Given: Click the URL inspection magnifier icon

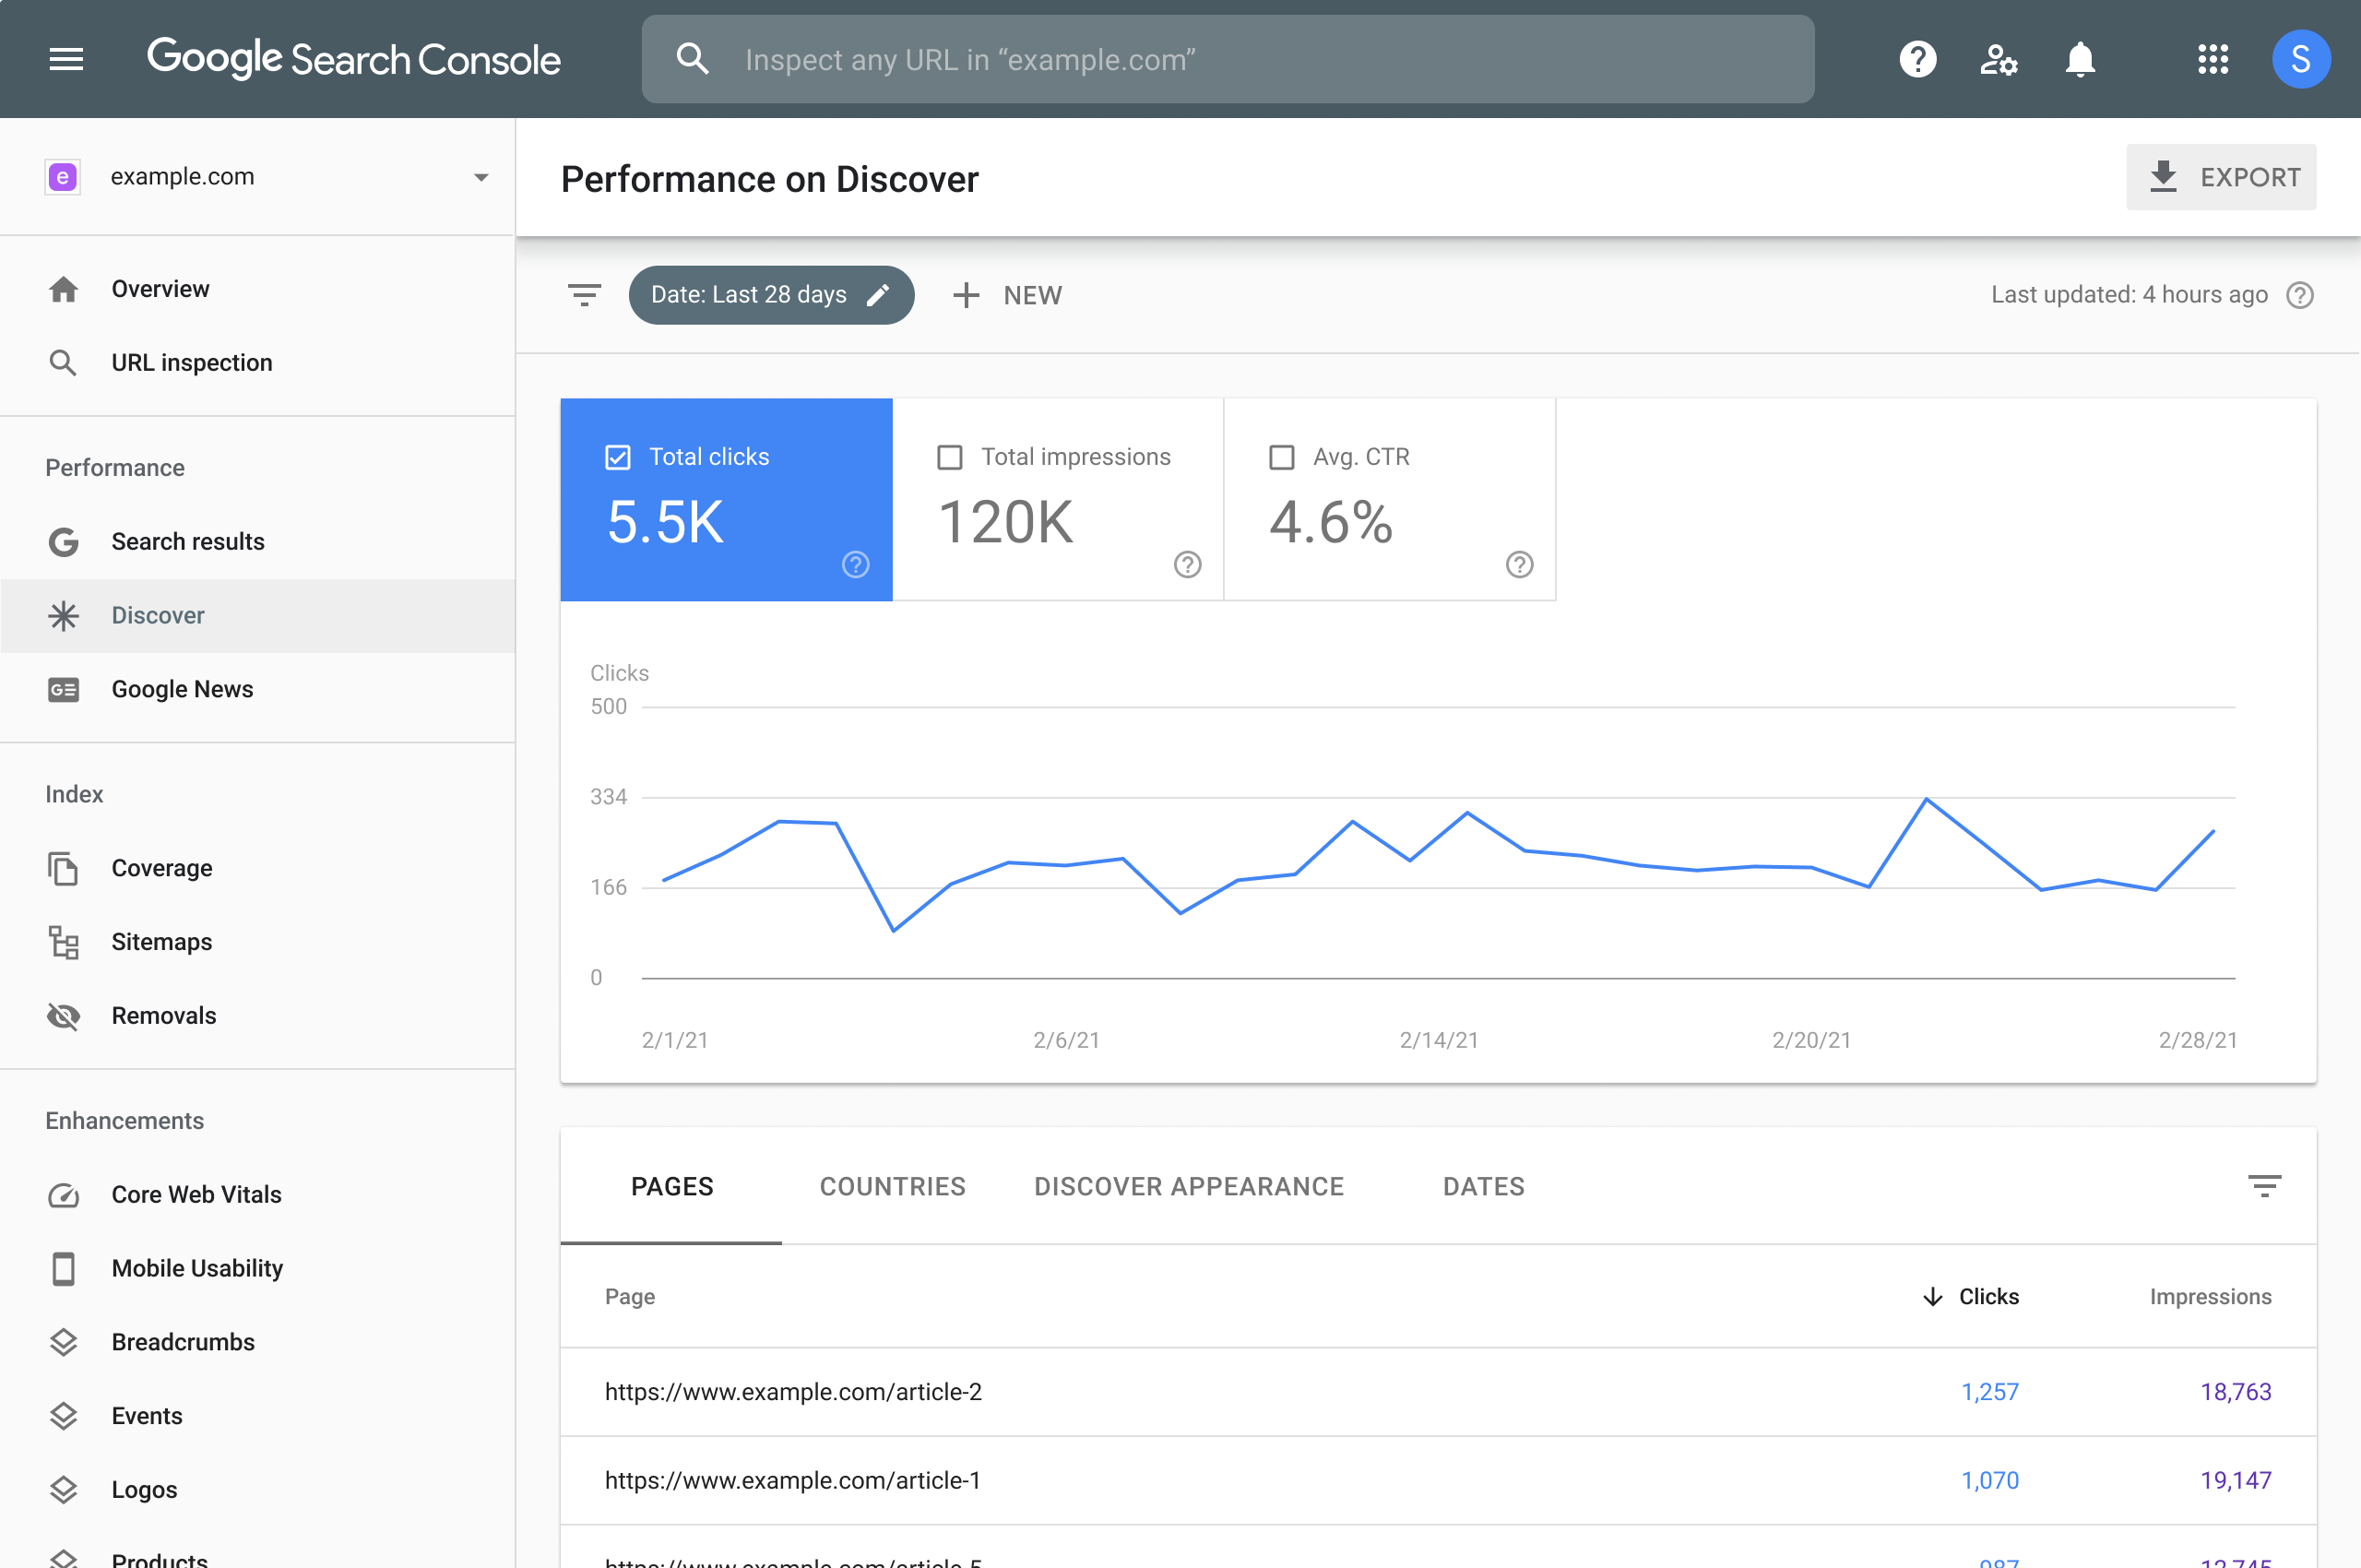Looking at the screenshot, I should point(63,362).
